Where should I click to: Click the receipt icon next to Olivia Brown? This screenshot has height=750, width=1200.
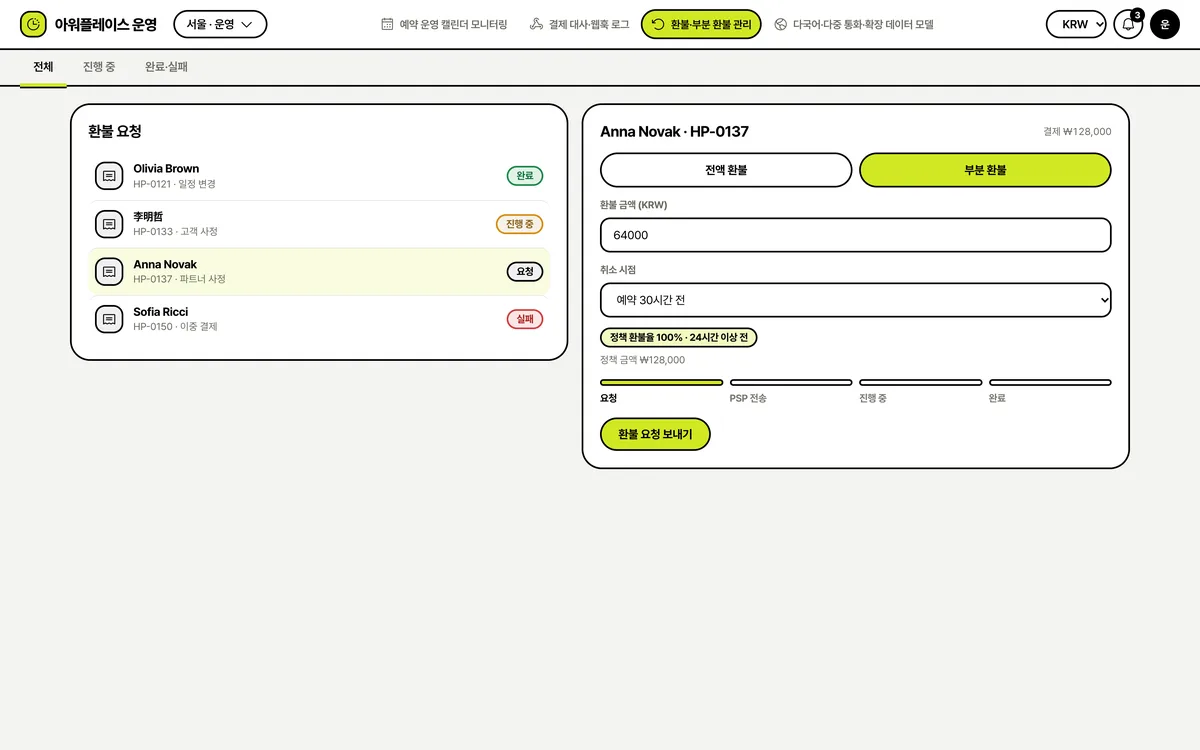point(109,176)
